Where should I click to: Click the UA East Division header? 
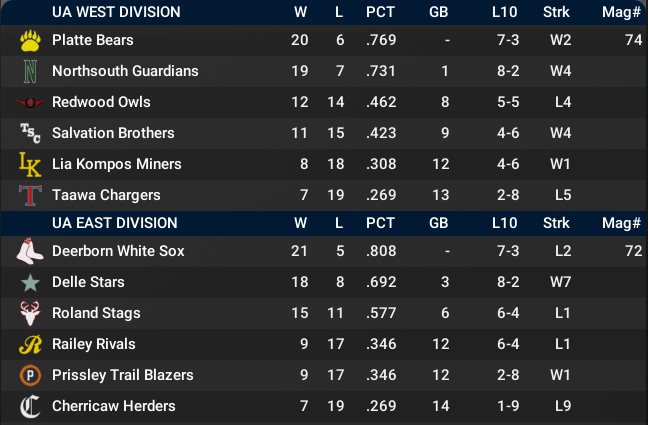114,223
